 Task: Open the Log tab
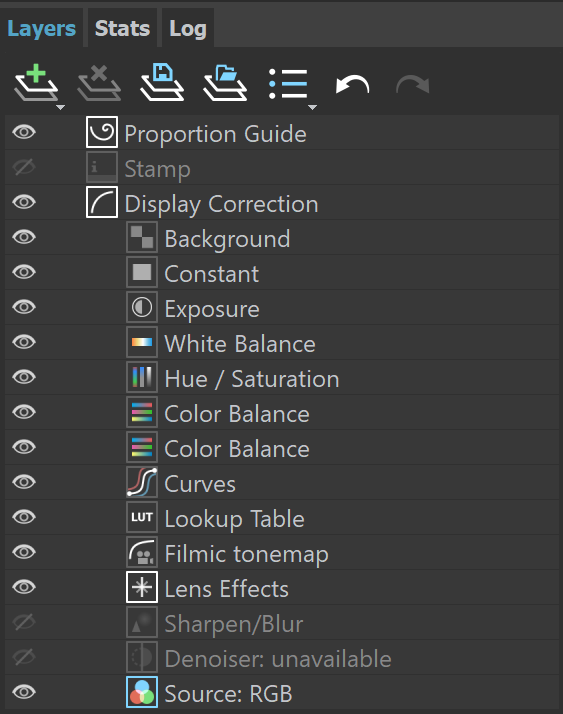188,28
